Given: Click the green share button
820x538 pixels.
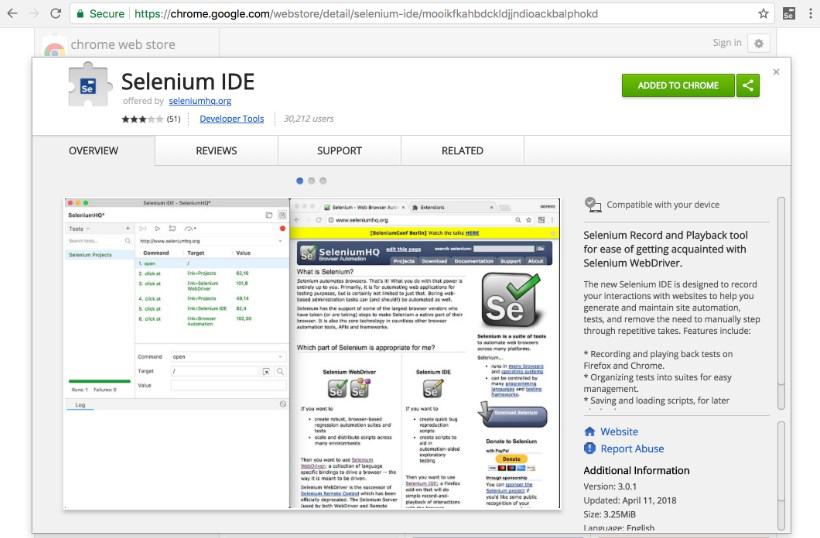Looking at the screenshot, I should click(x=748, y=85).
